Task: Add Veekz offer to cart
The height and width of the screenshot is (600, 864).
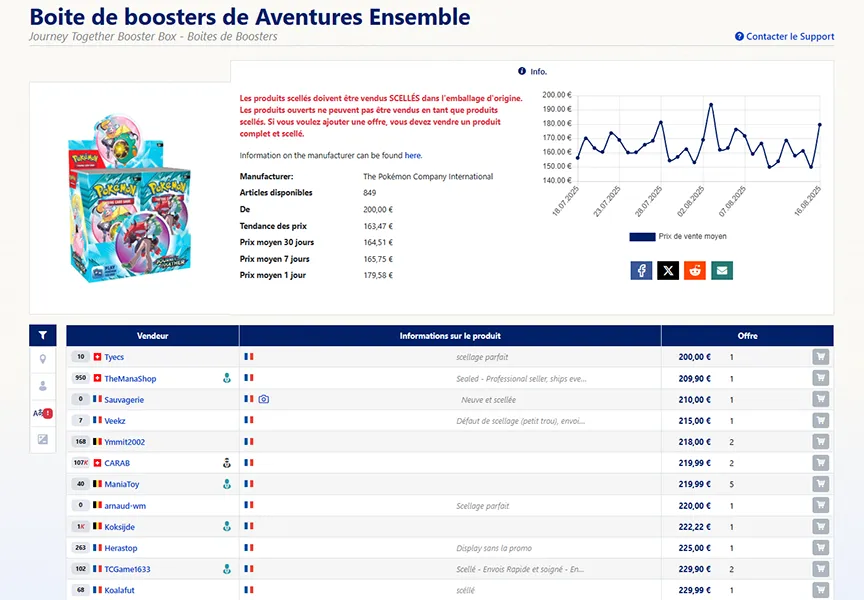Action: point(820,420)
